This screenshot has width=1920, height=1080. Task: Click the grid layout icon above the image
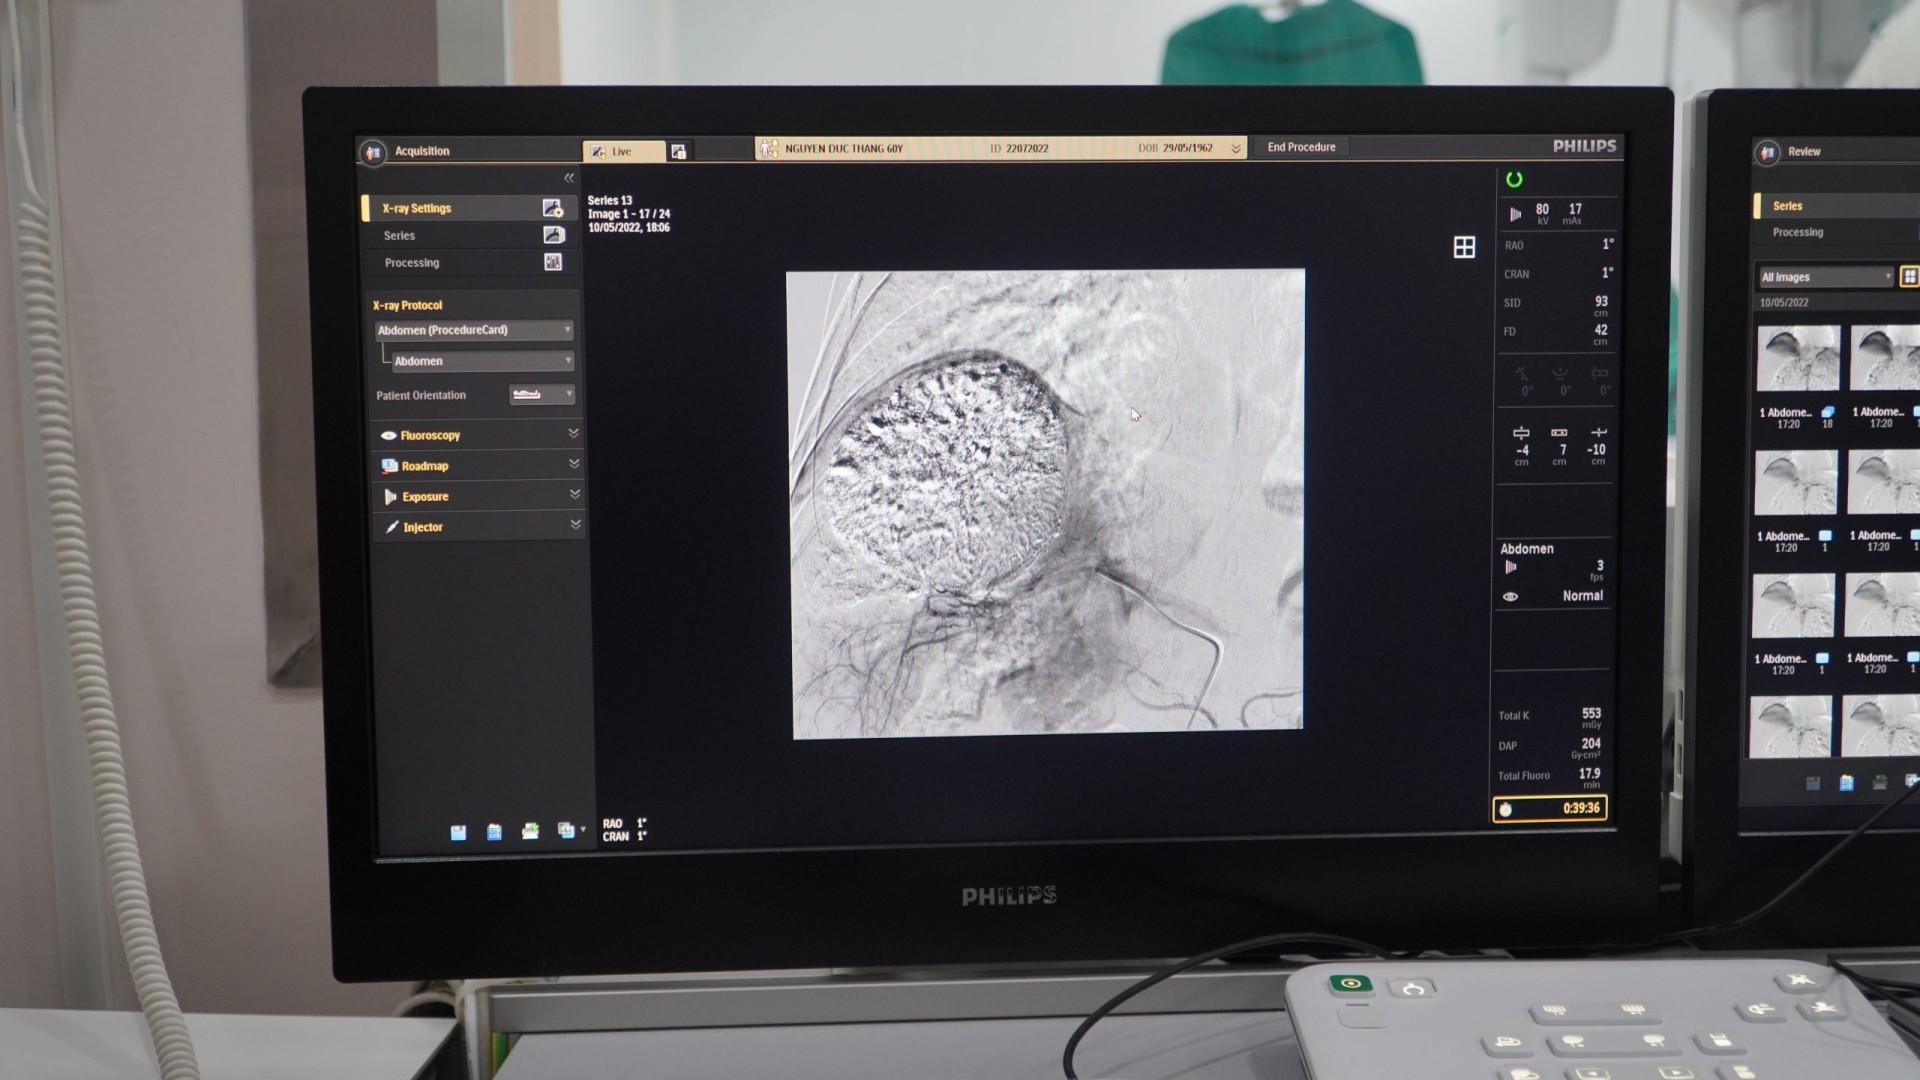tap(1464, 247)
